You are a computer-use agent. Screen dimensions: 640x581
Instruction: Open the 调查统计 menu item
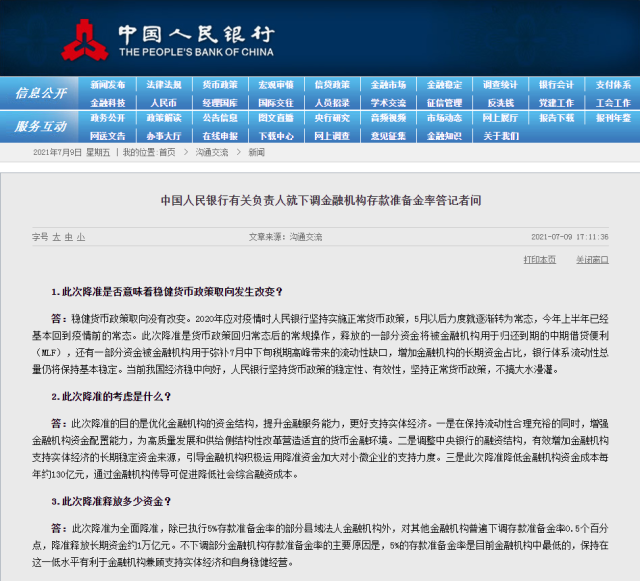point(500,85)
